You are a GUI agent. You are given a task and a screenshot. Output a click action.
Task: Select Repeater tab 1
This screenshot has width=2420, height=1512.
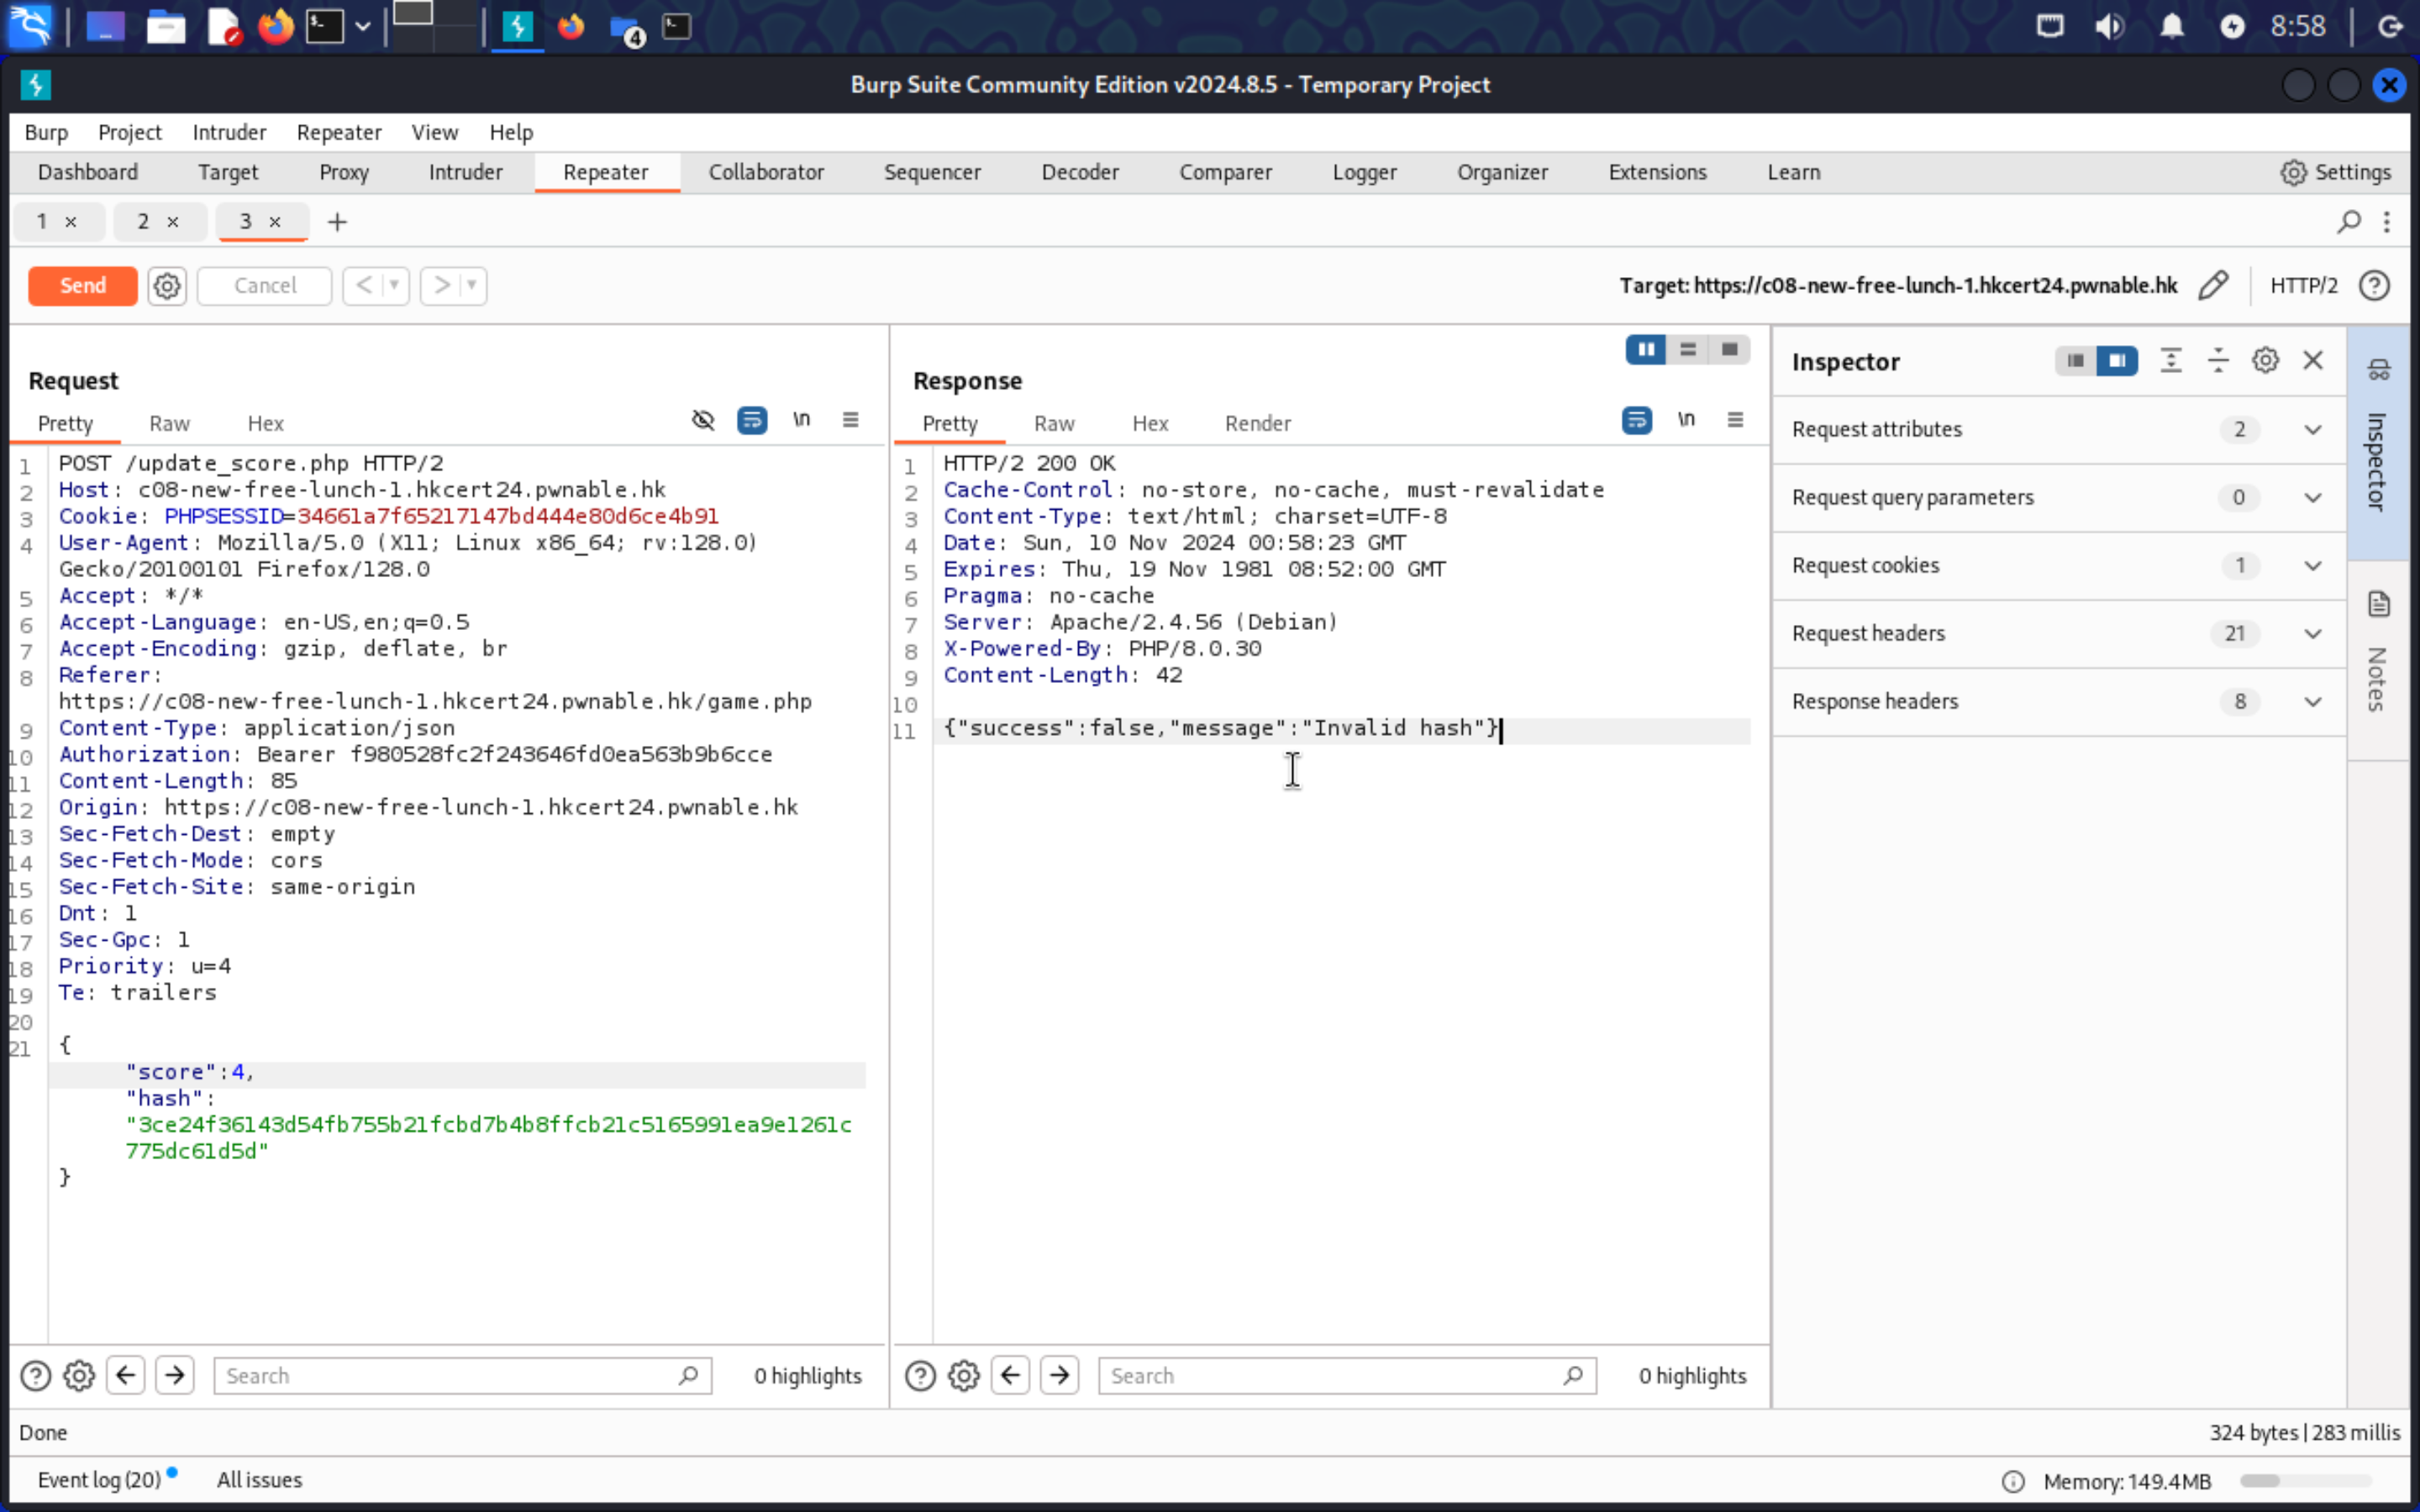coord(41,221)
